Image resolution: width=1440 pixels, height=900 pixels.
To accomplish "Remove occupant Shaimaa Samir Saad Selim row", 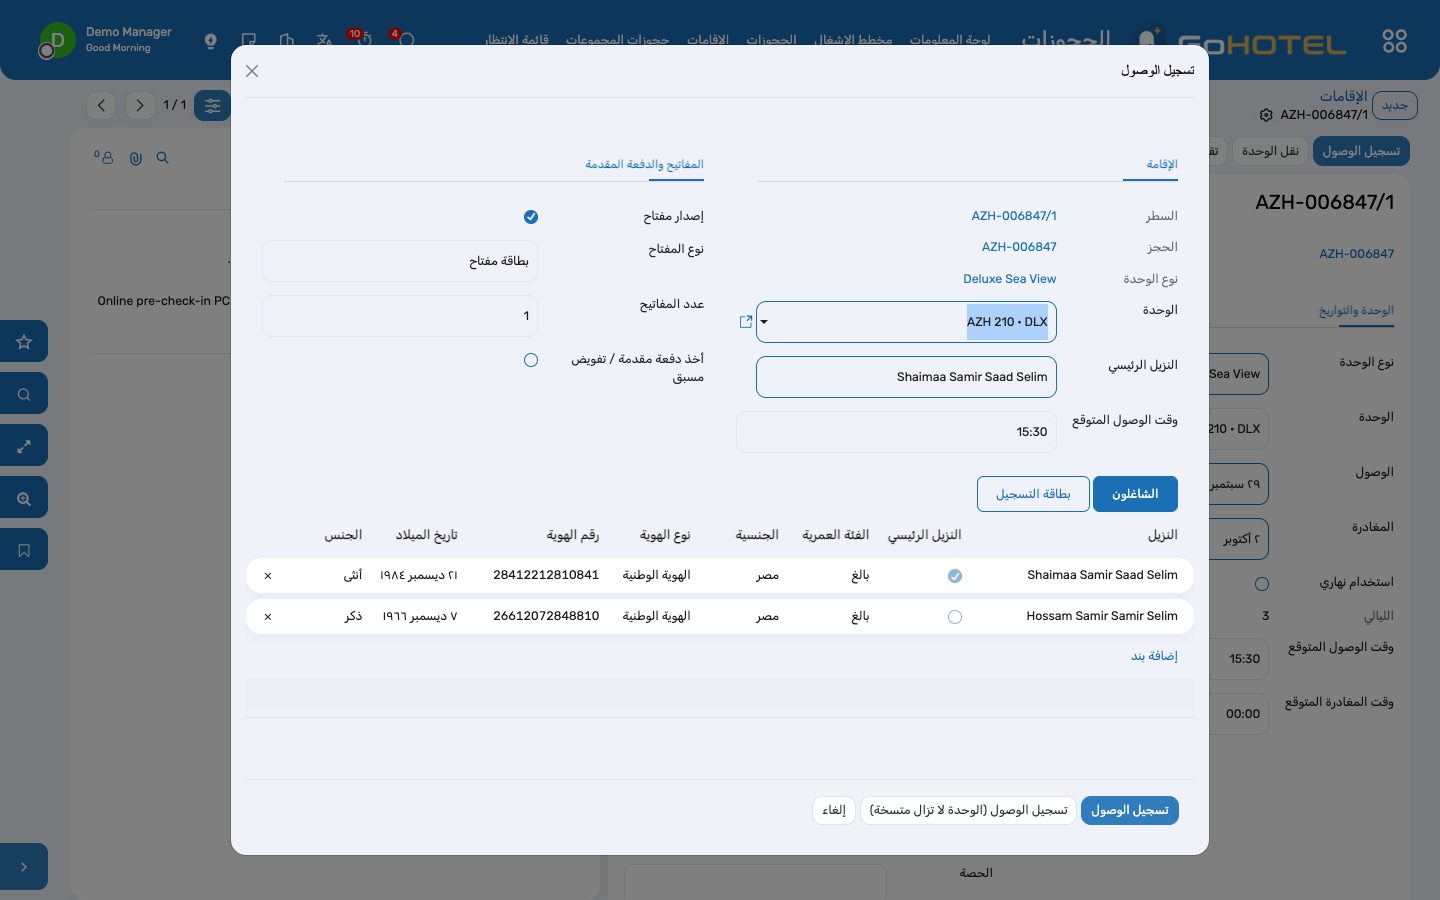I will [267, 576].
